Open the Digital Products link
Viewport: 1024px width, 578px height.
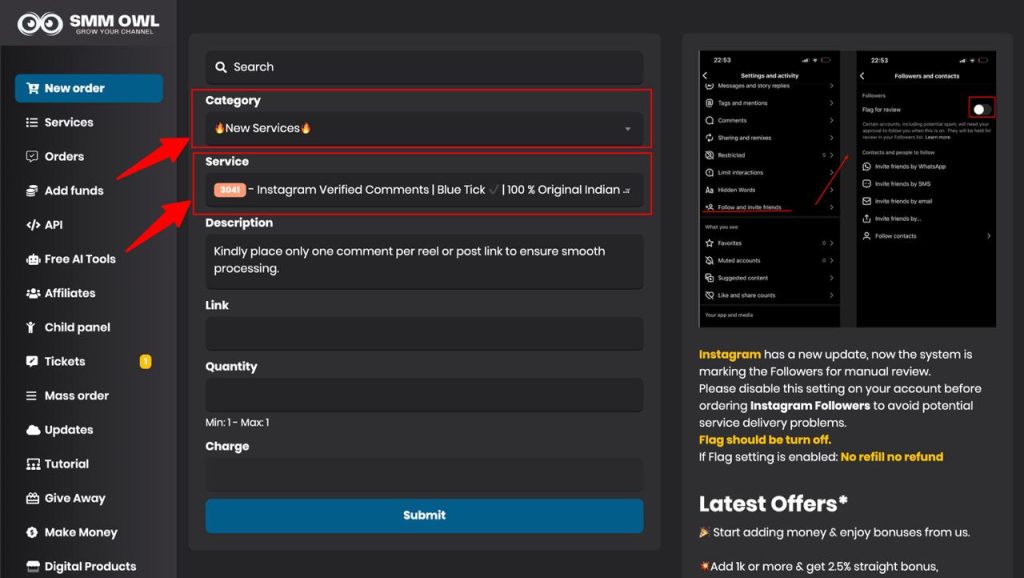click(89, 566)
